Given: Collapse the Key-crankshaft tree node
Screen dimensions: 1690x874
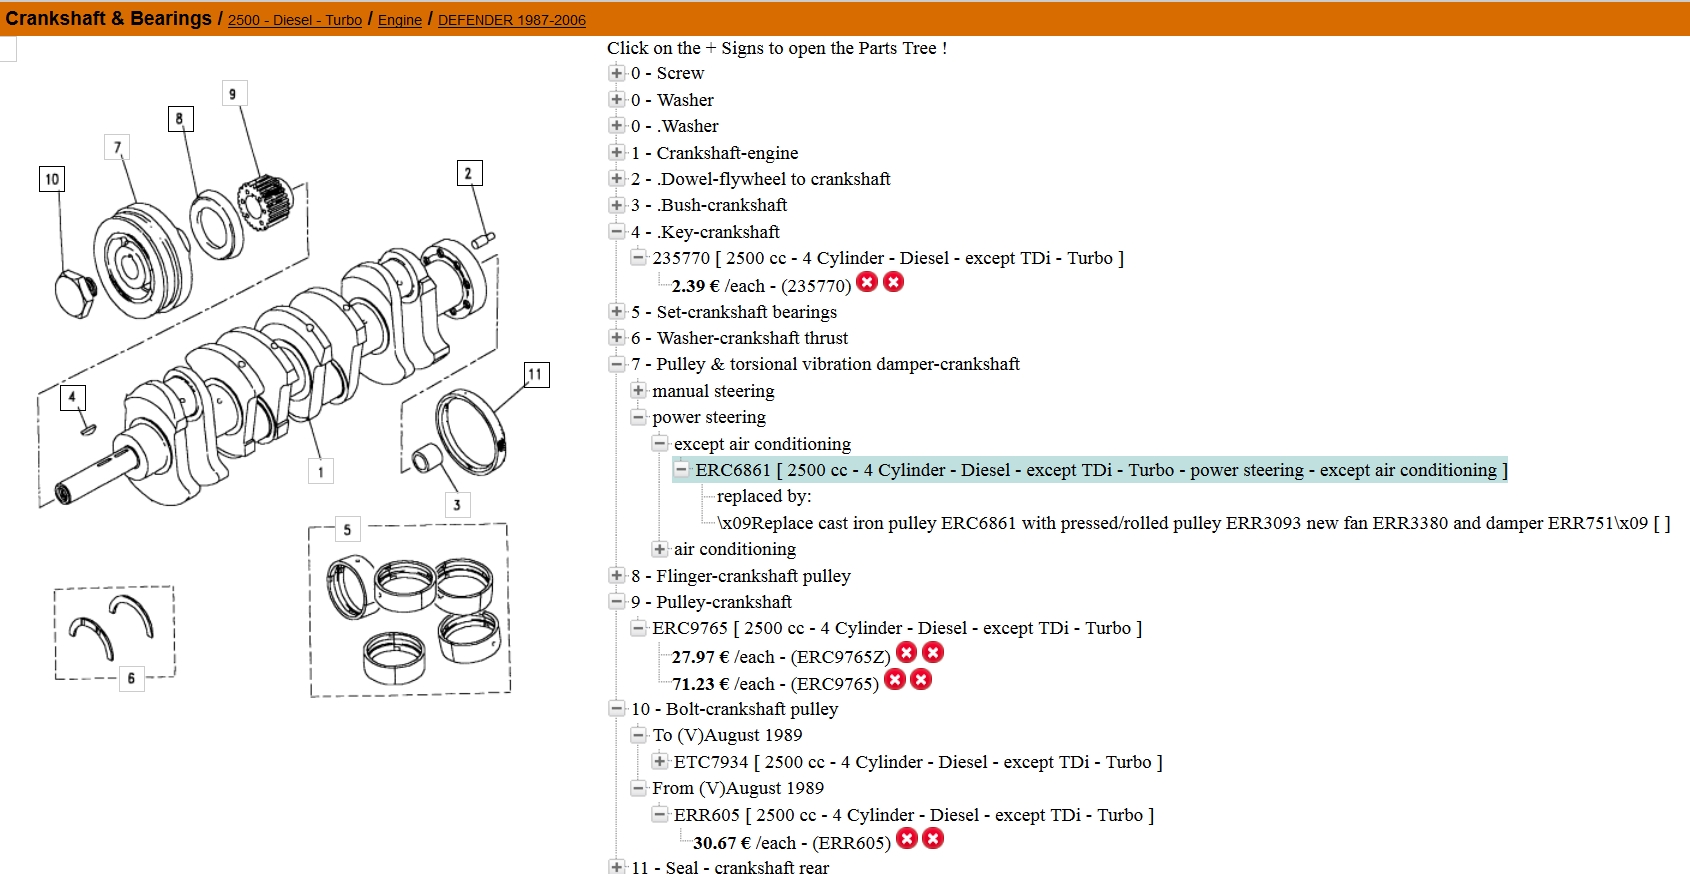Looking at the screenshot, I should coord(617,231).
